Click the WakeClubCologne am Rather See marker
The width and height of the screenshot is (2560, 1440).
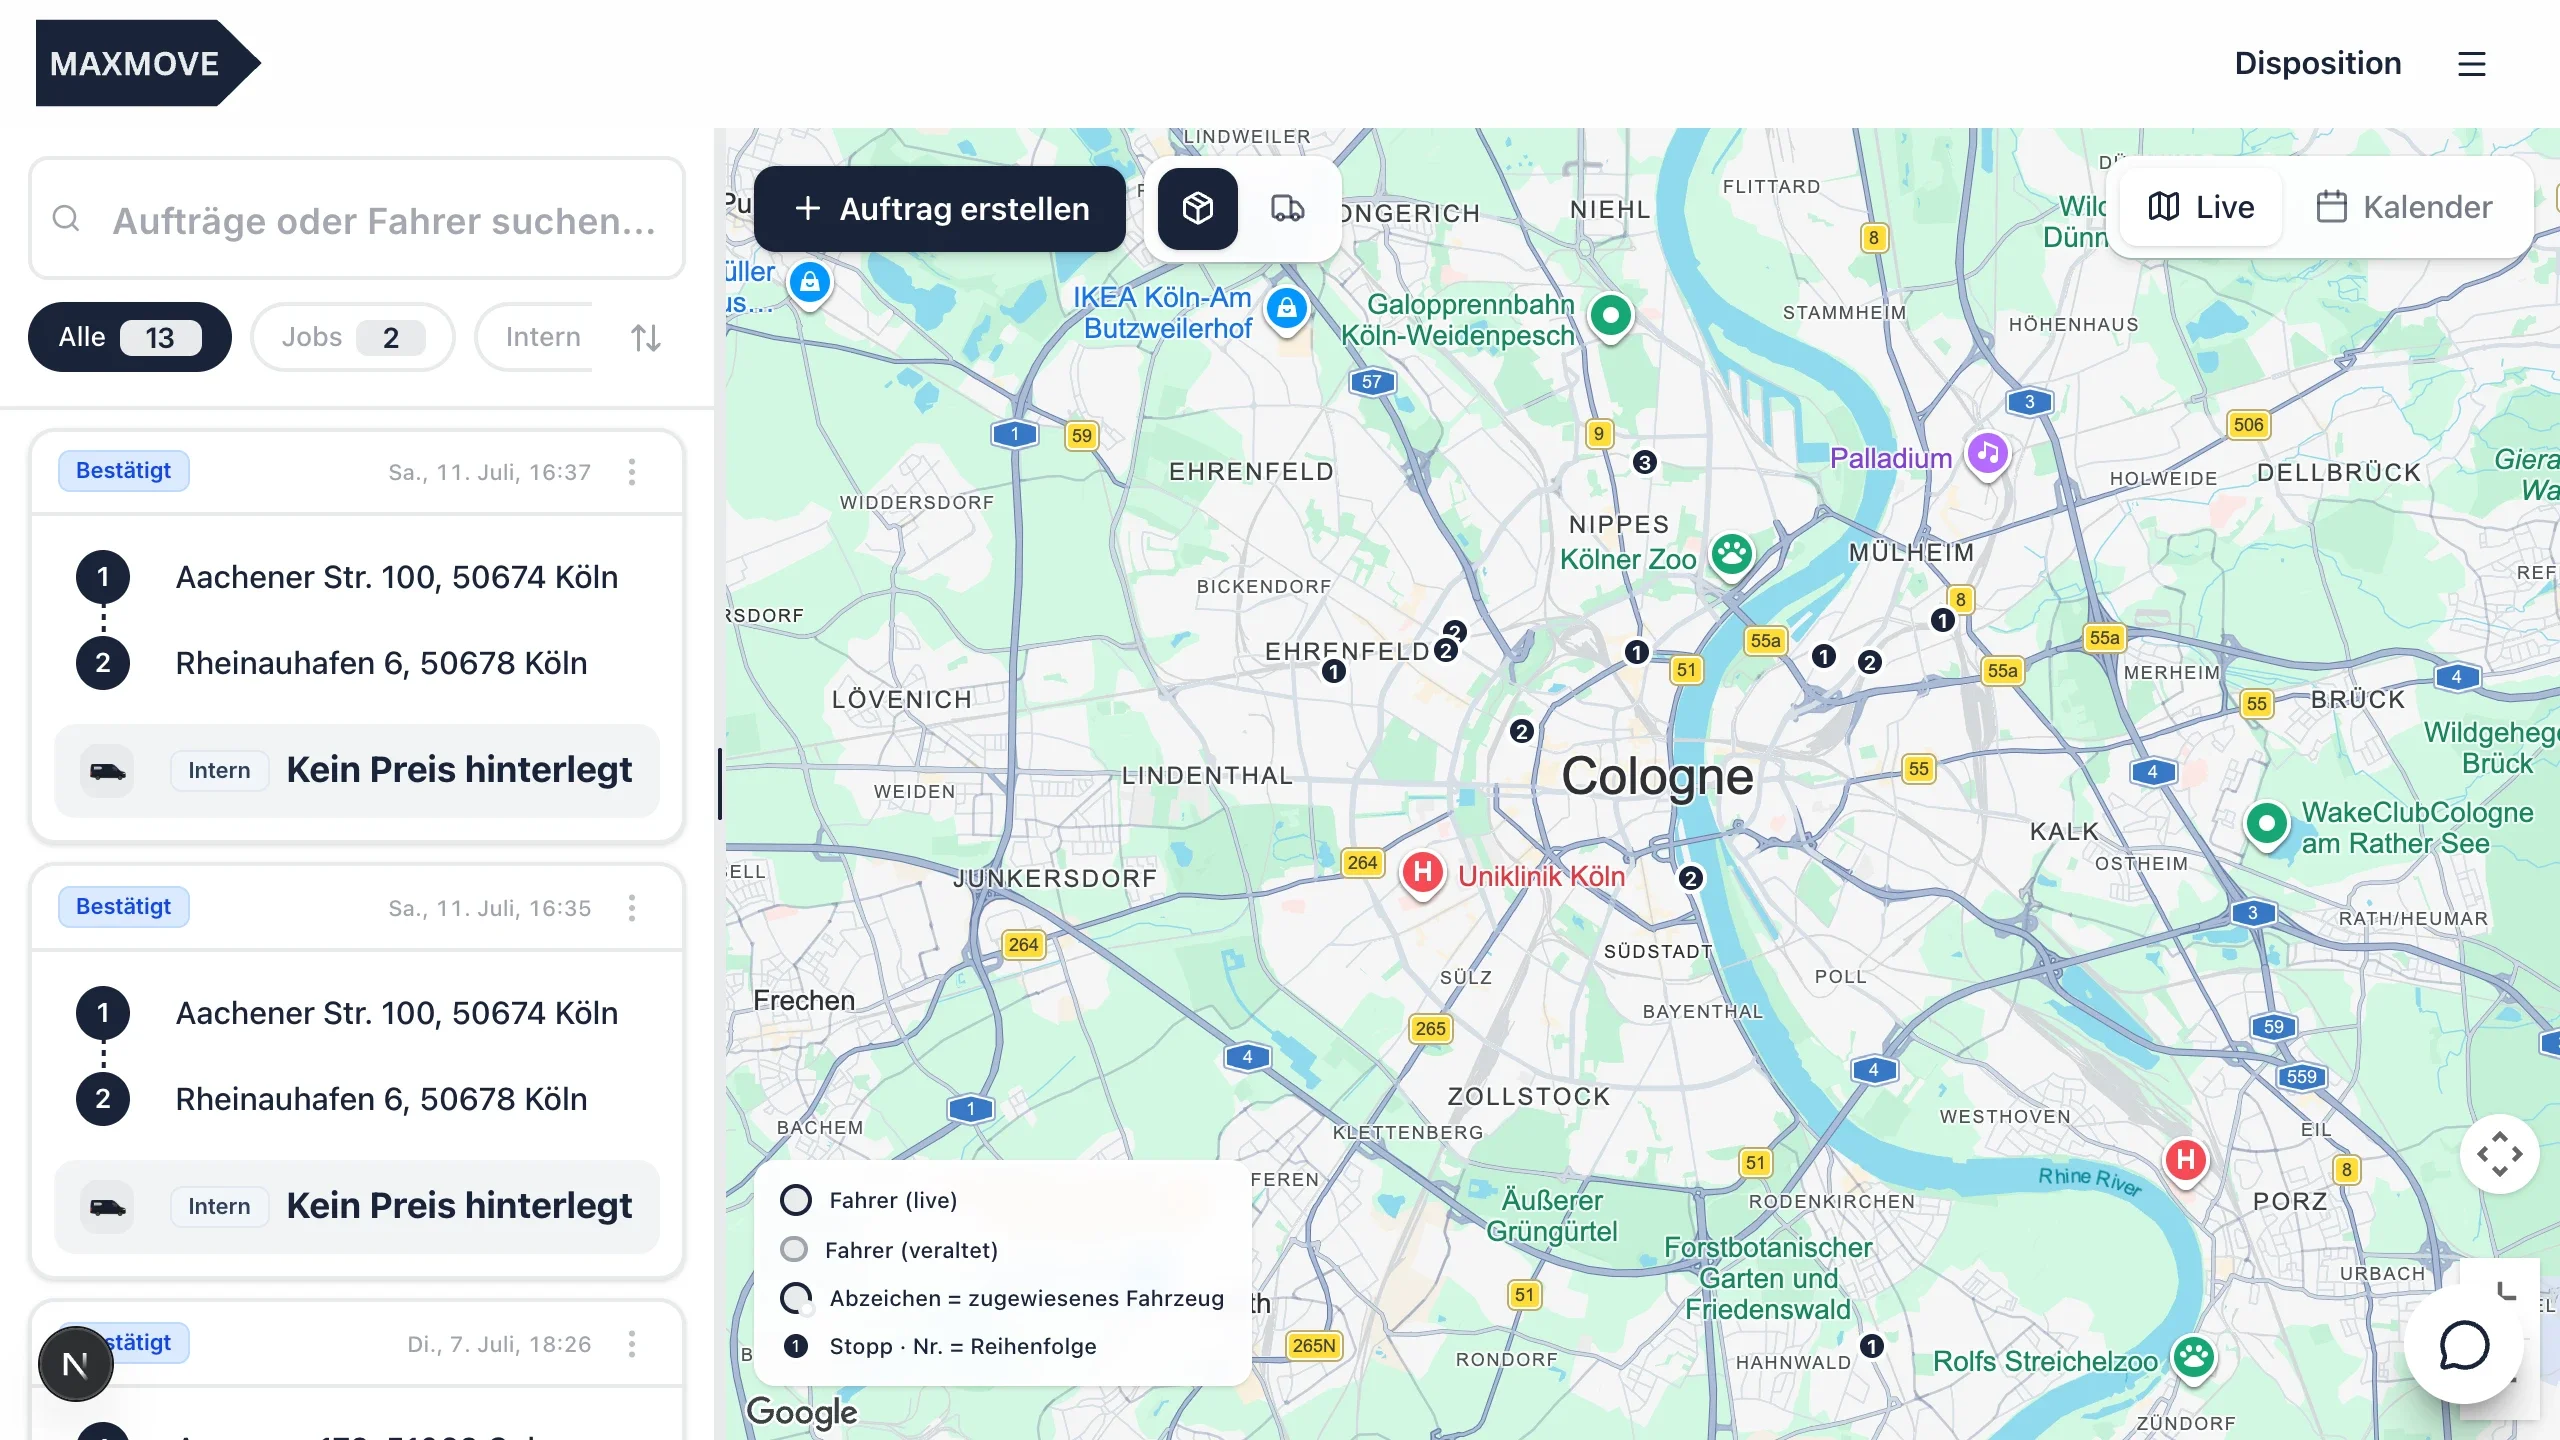(2267, 826)
